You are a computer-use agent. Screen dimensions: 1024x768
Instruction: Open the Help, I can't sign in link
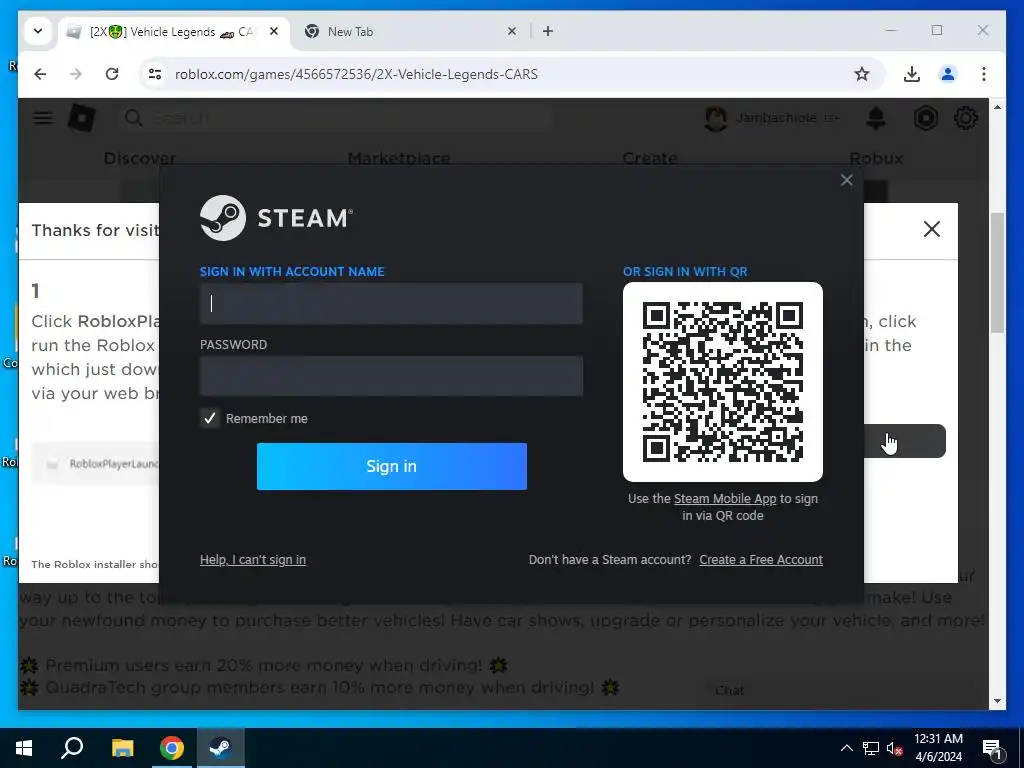click(x=253, y=560)
